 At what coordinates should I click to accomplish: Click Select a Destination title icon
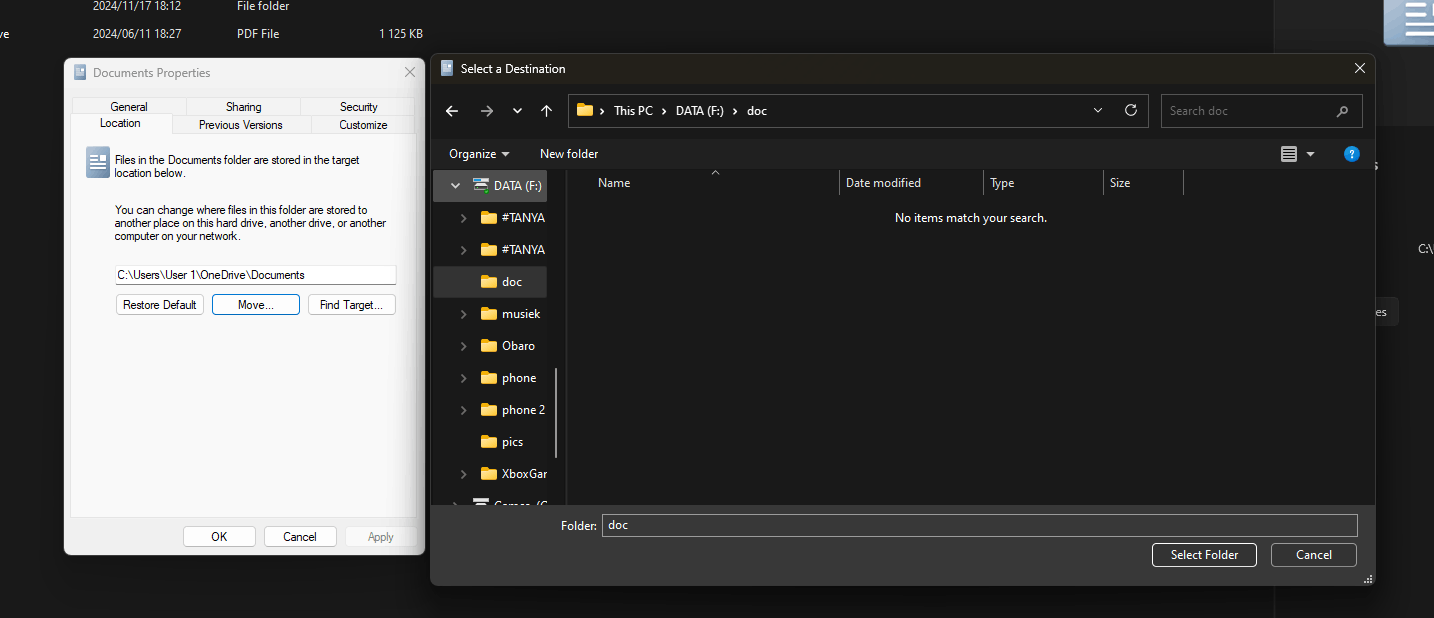pos(447,69)
